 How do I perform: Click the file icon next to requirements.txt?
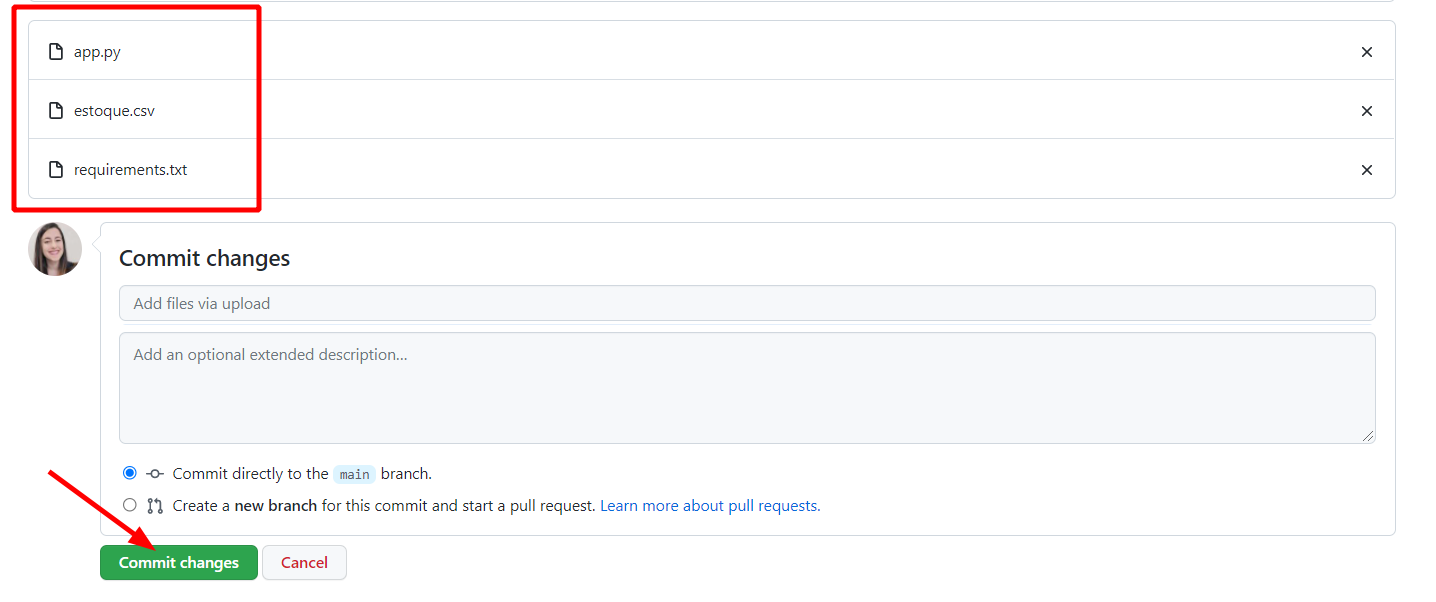(x=57, y=170)
